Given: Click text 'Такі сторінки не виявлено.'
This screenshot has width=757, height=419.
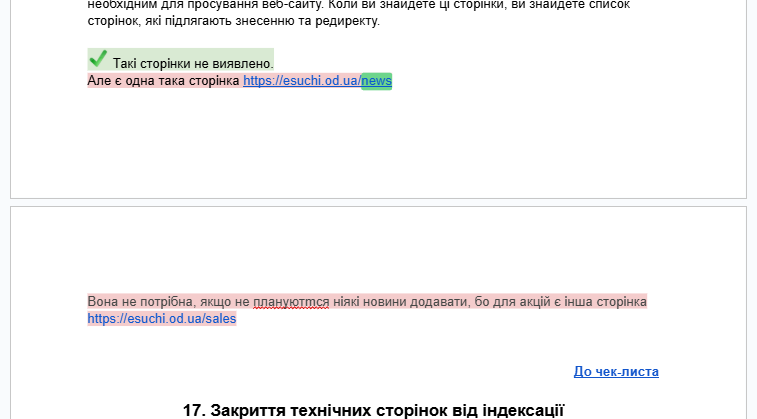Looking at the screenshot, I should pos(193,63).
